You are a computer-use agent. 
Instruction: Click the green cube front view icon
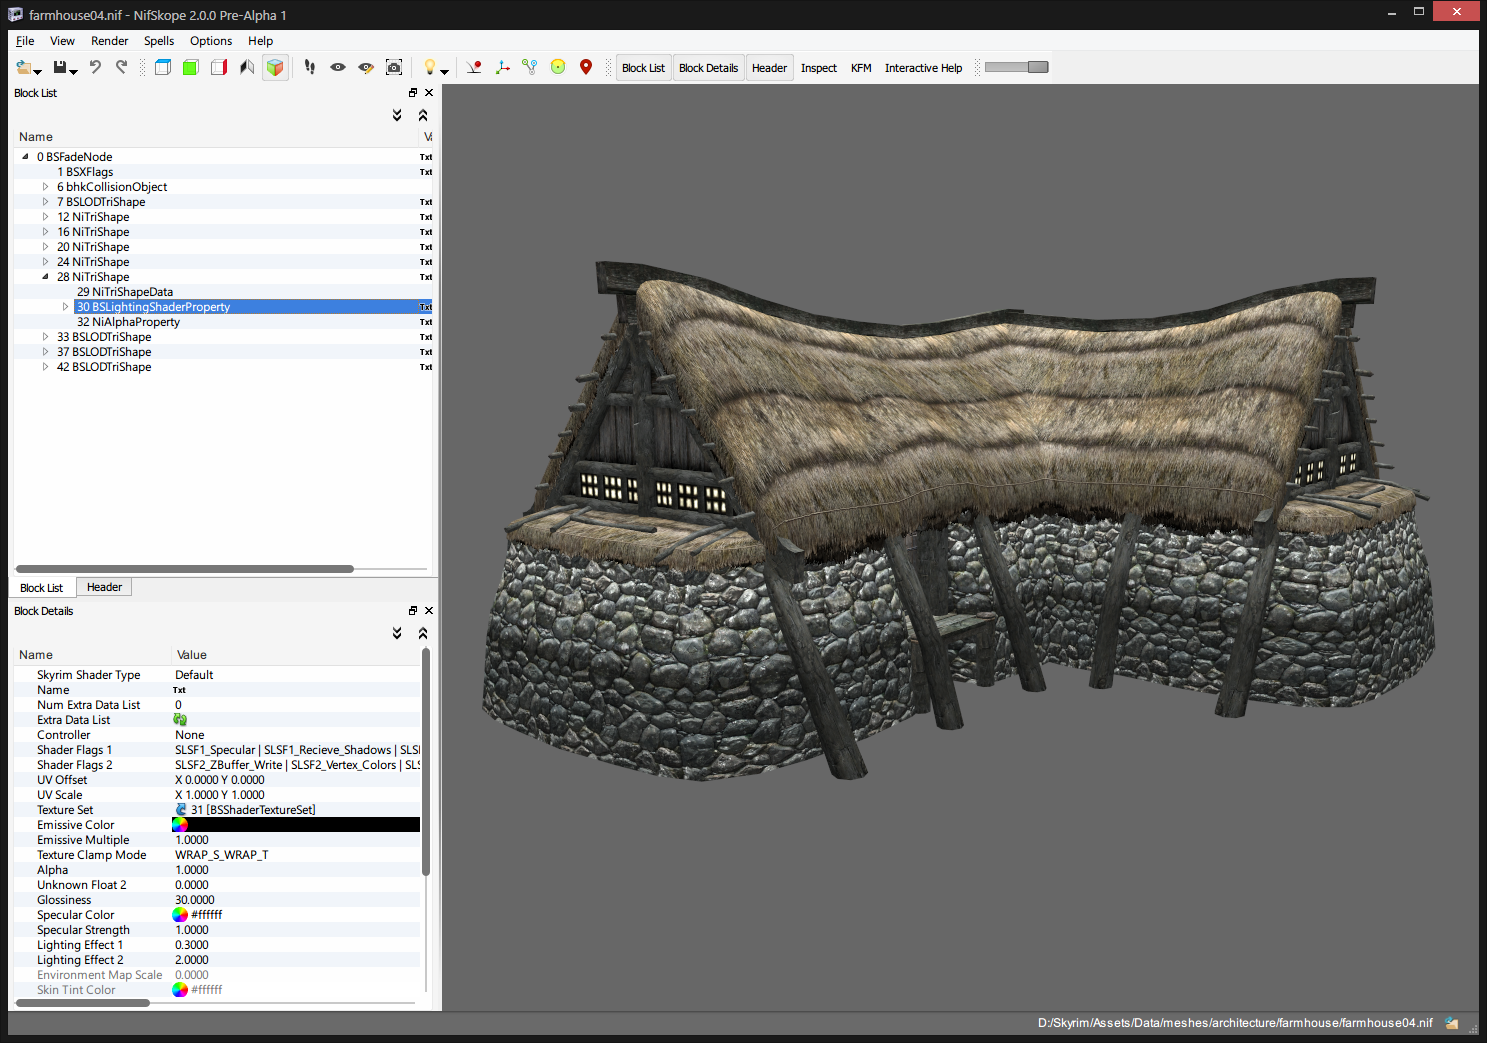[x=191, y=67]
